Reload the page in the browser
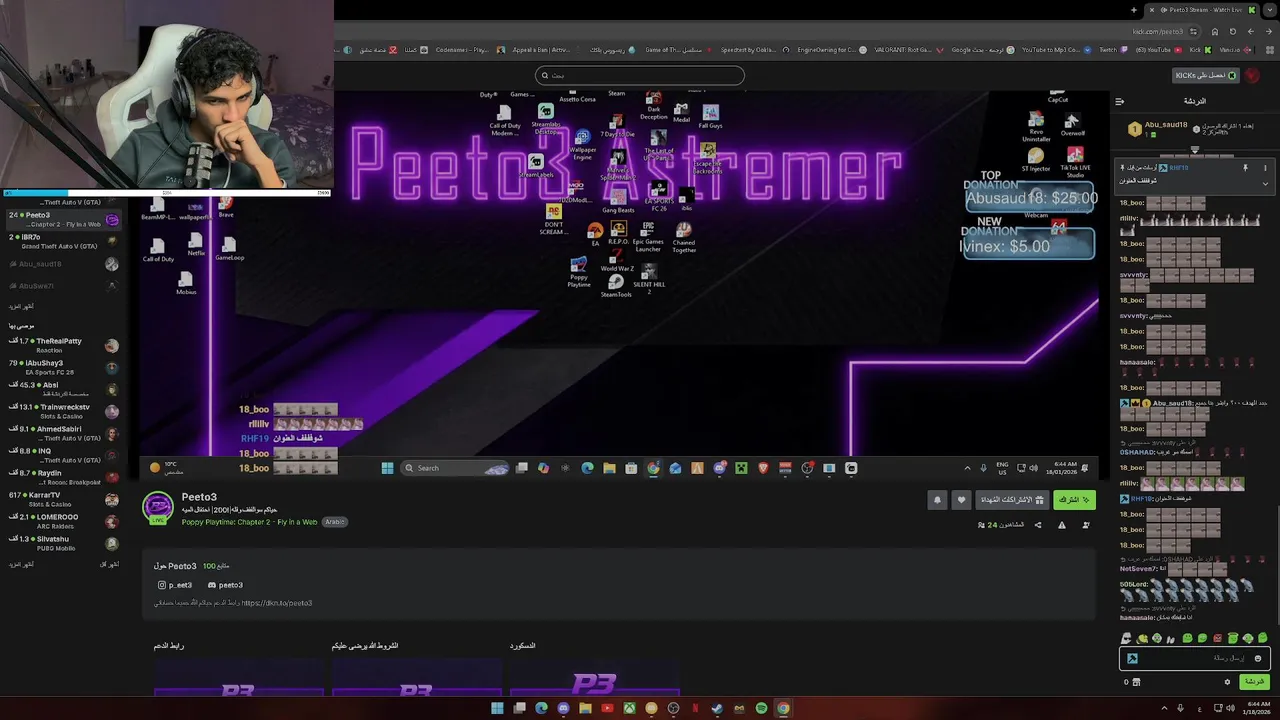 tap(1232, 31)
